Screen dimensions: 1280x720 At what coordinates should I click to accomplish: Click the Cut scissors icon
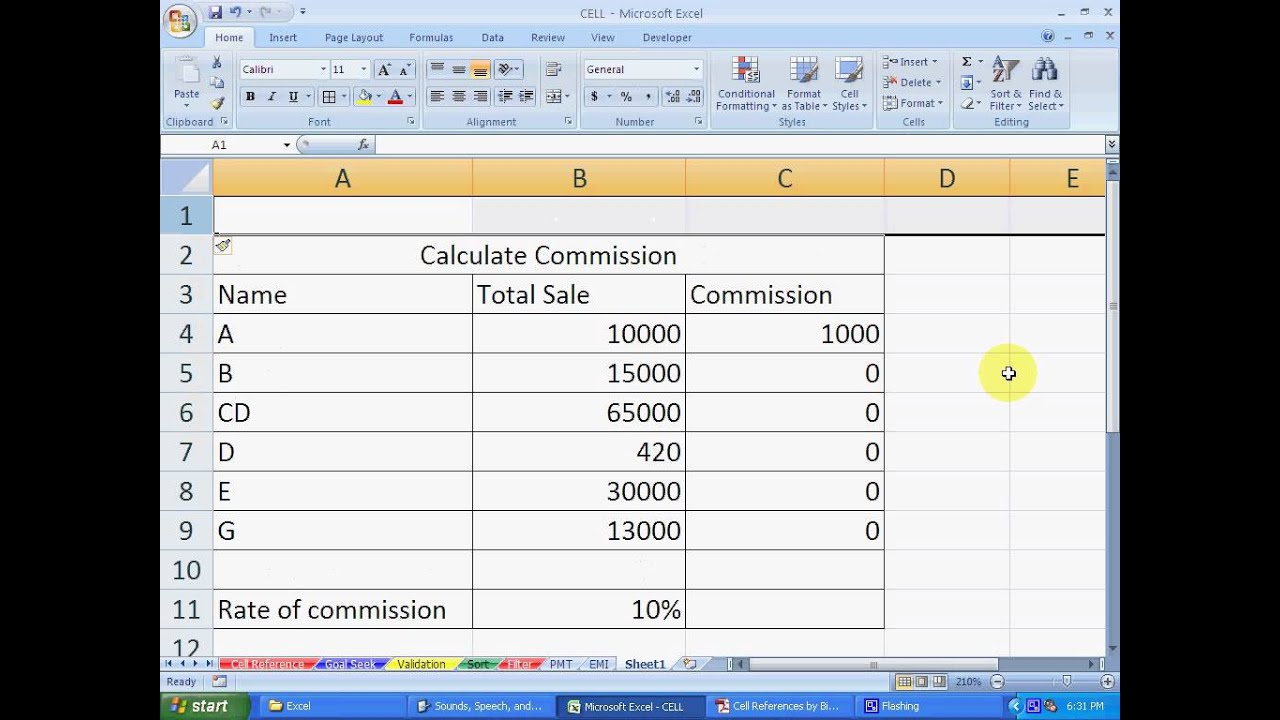[x=216, y=63]
